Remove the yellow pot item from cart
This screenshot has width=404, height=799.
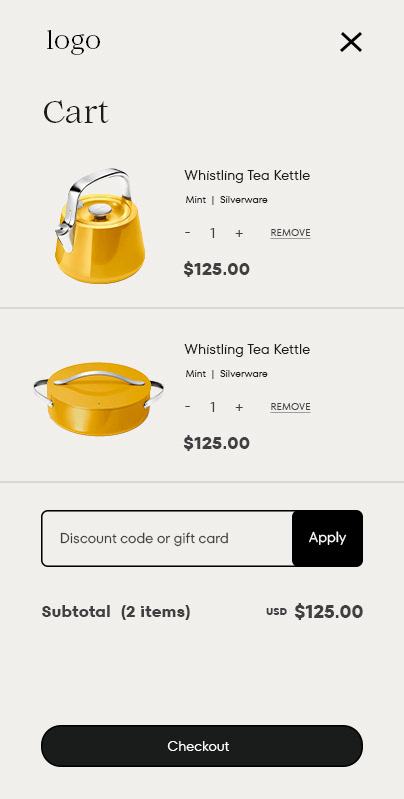(x=290, y=407)
